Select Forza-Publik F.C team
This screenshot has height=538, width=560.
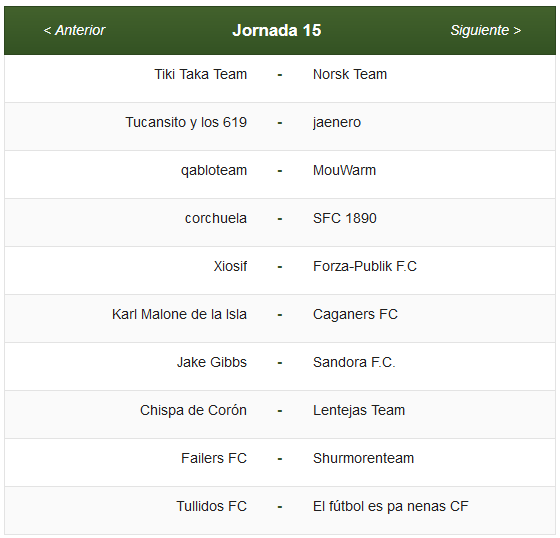click(x=365, y=266)
